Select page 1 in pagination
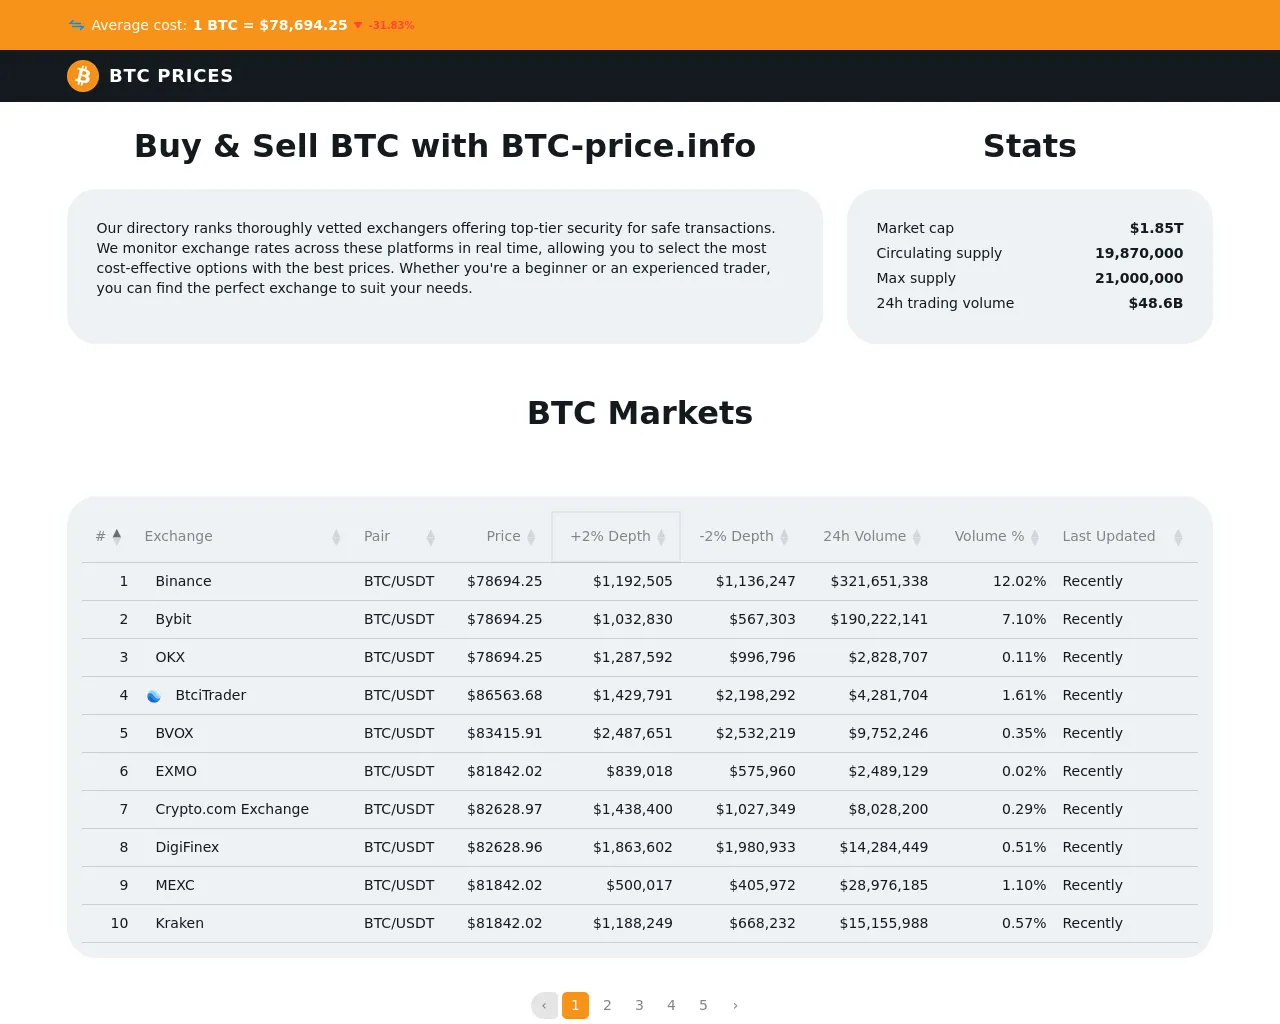This screenshot has height=1024, width=1280. coord(575,1005)
